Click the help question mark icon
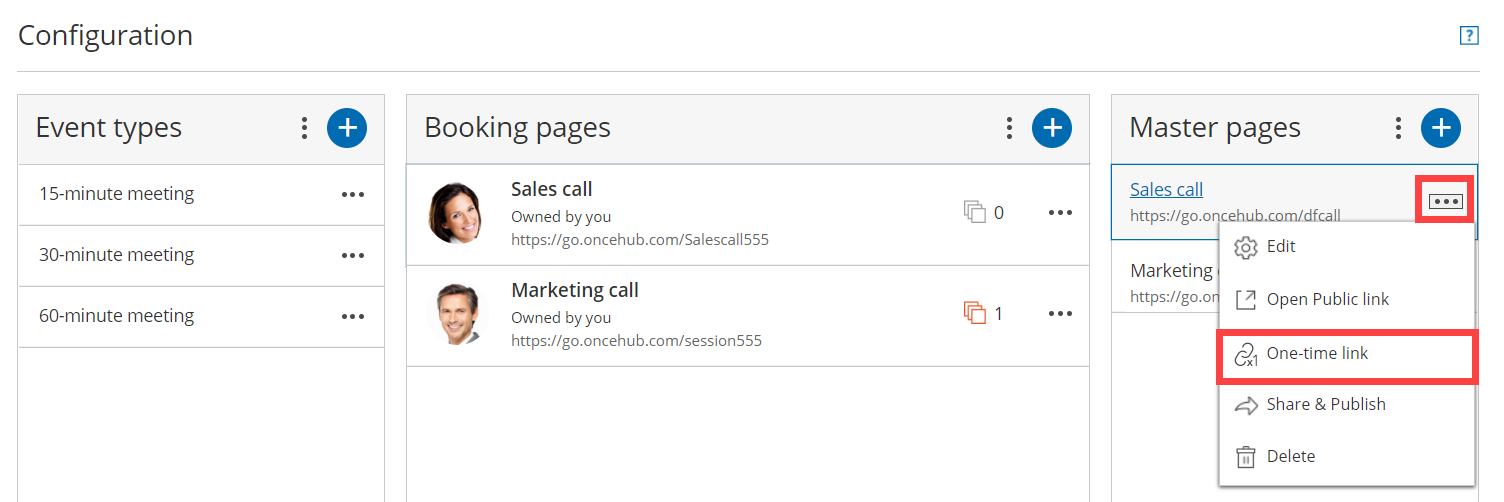Viewport: 1504px width, 502px height. tap(1468, 36)
